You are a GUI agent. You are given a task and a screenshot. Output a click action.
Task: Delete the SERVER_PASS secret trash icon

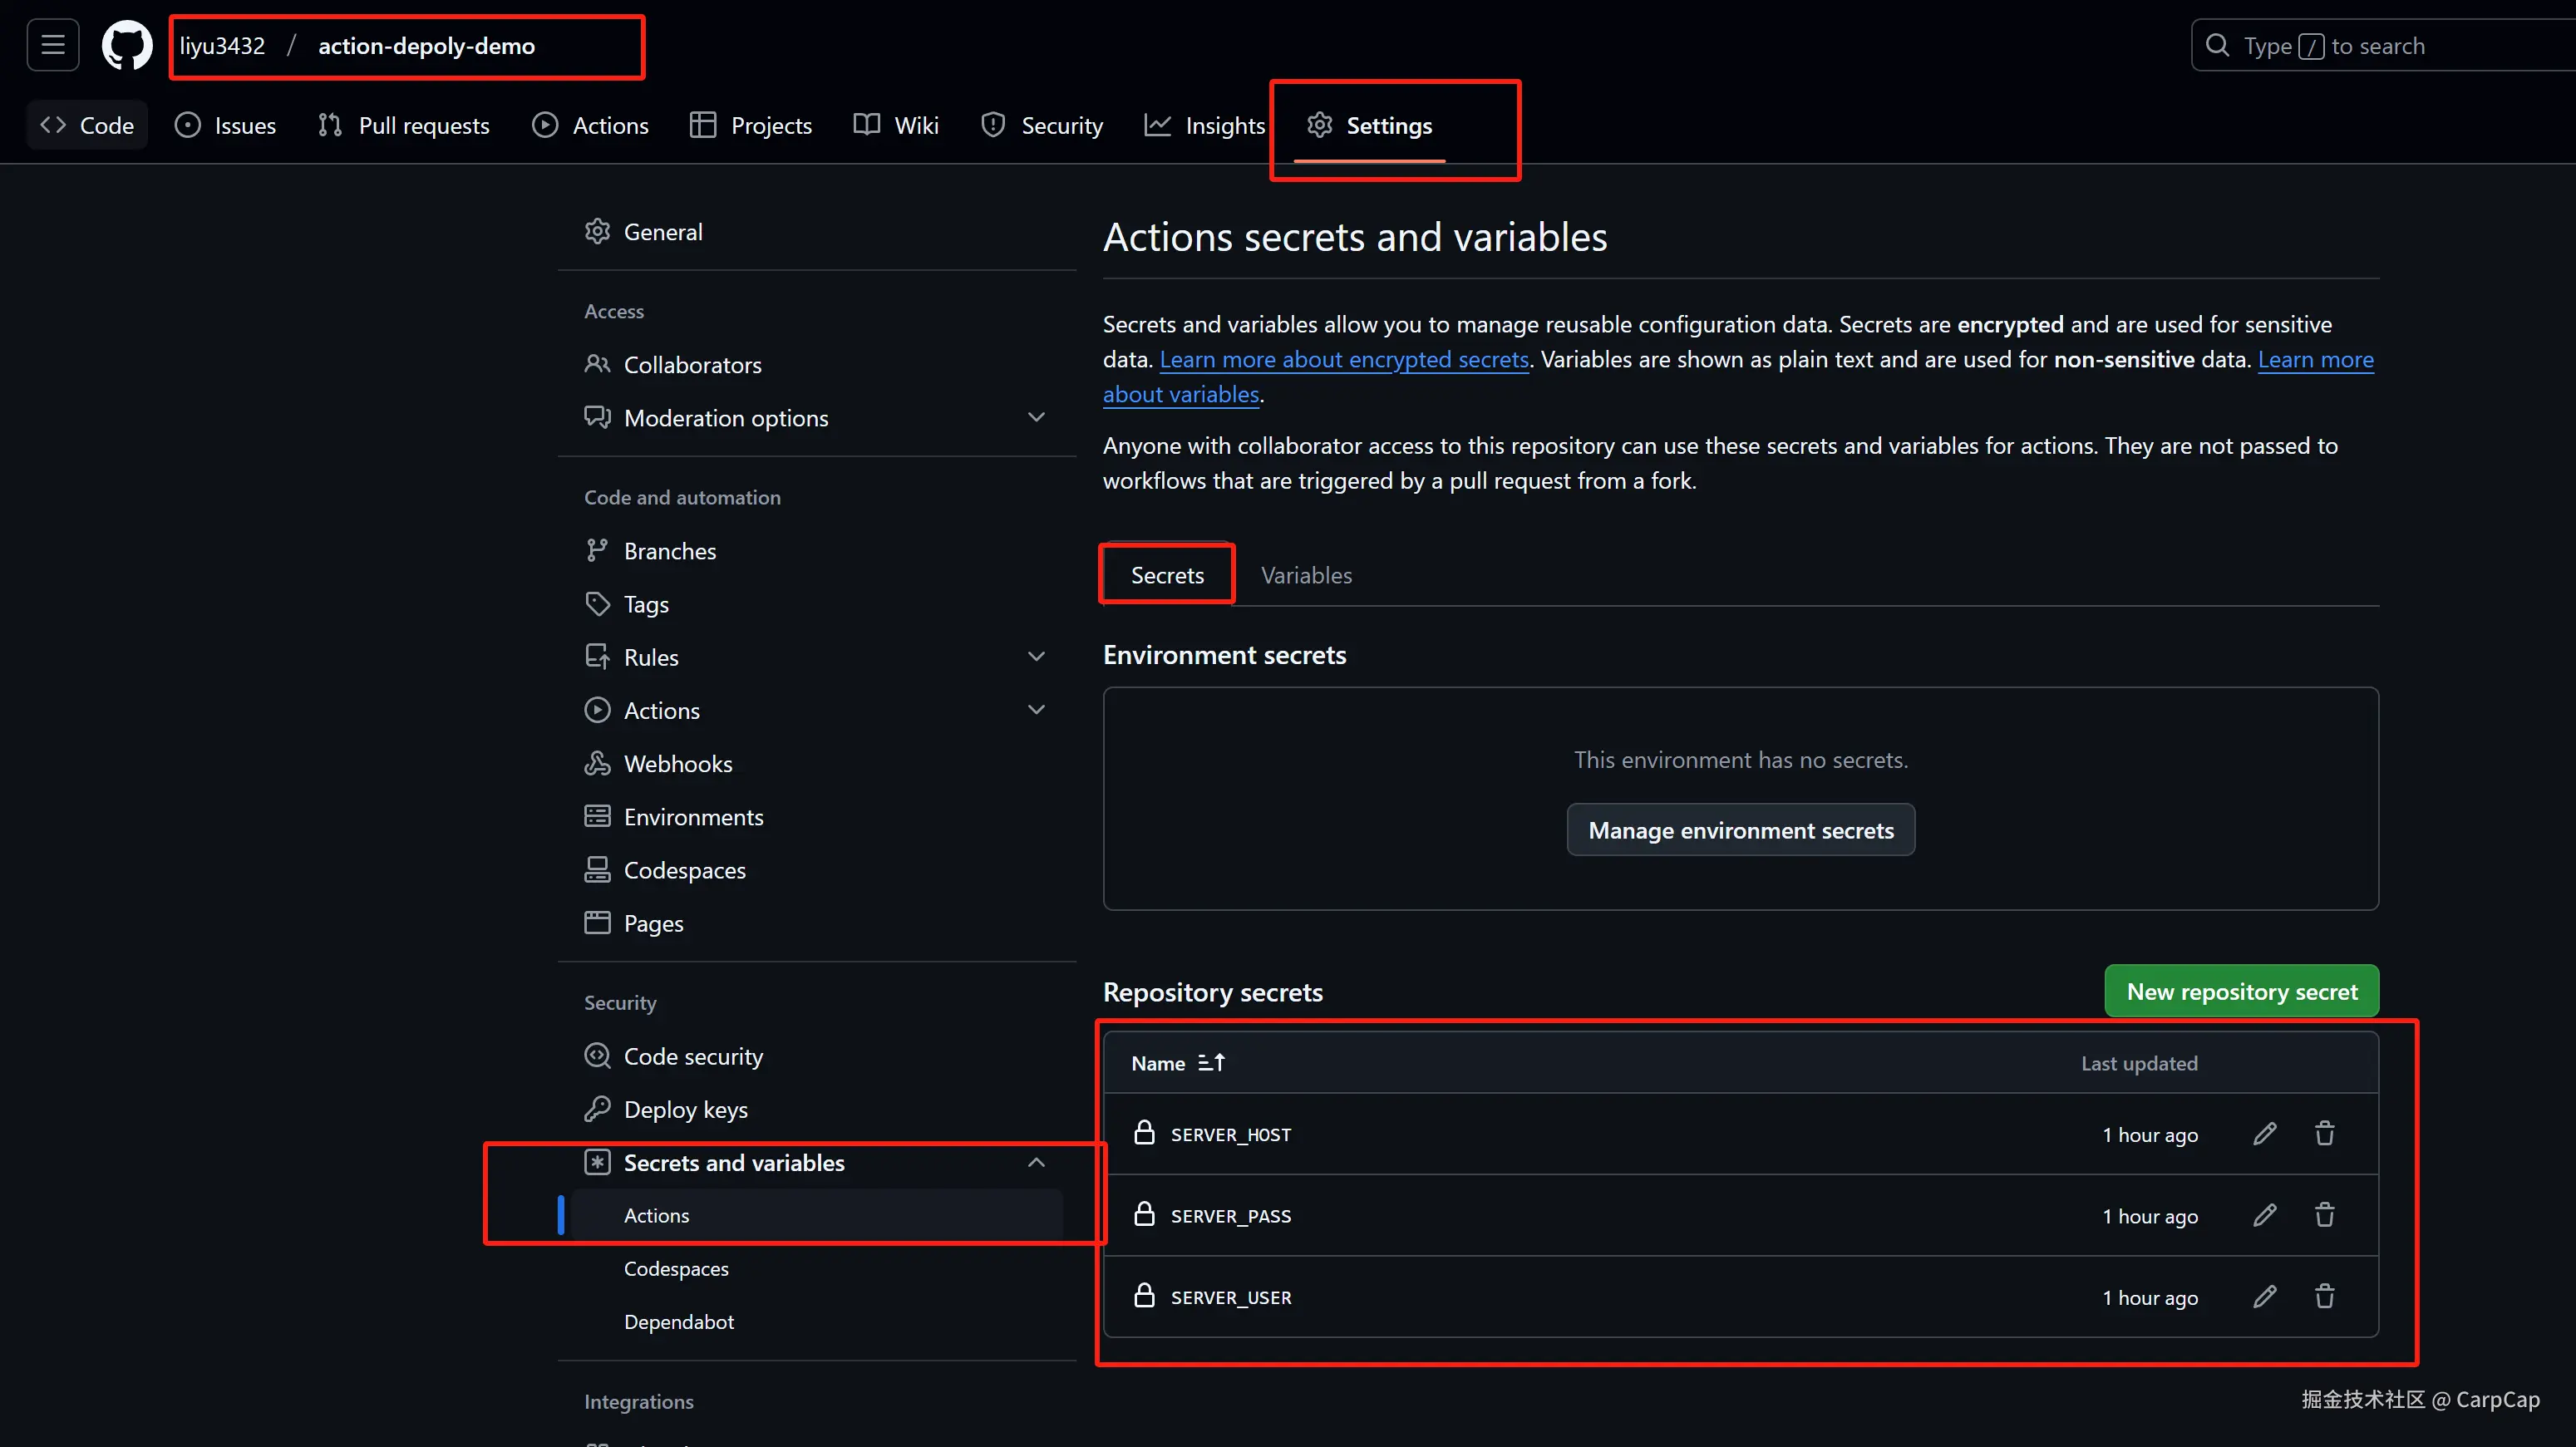coord(2324,1215)
